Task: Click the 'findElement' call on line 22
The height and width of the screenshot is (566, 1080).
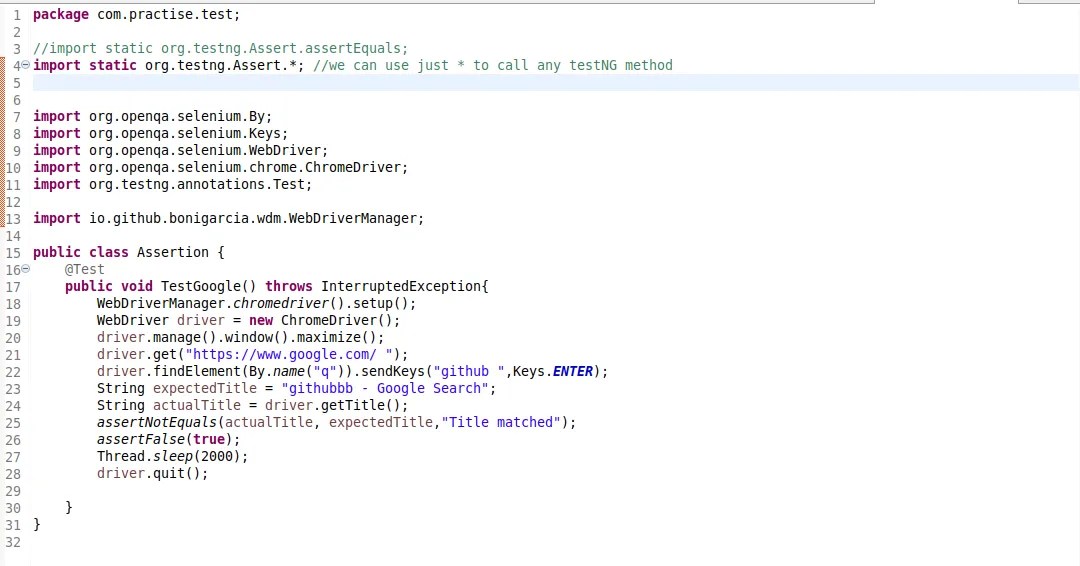Action: click(x=196, y=371)
